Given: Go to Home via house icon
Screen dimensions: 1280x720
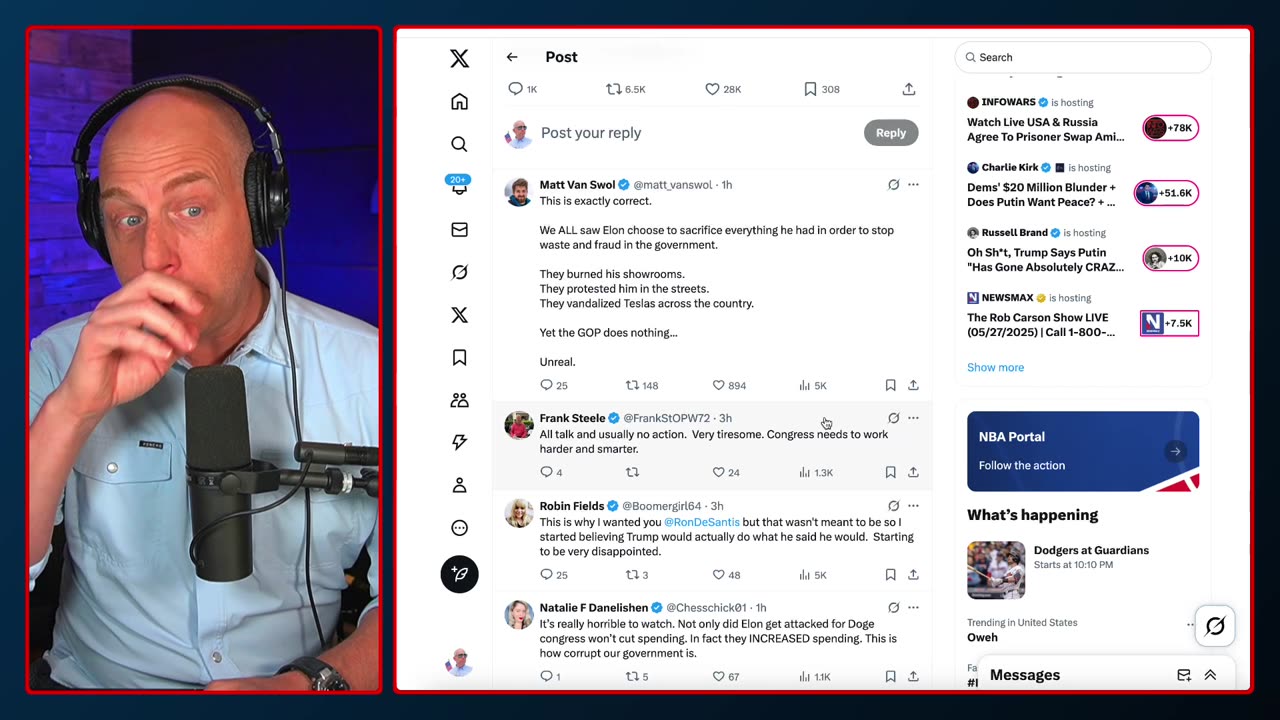Looking at the screenshot, I should (x=459, y=101).
